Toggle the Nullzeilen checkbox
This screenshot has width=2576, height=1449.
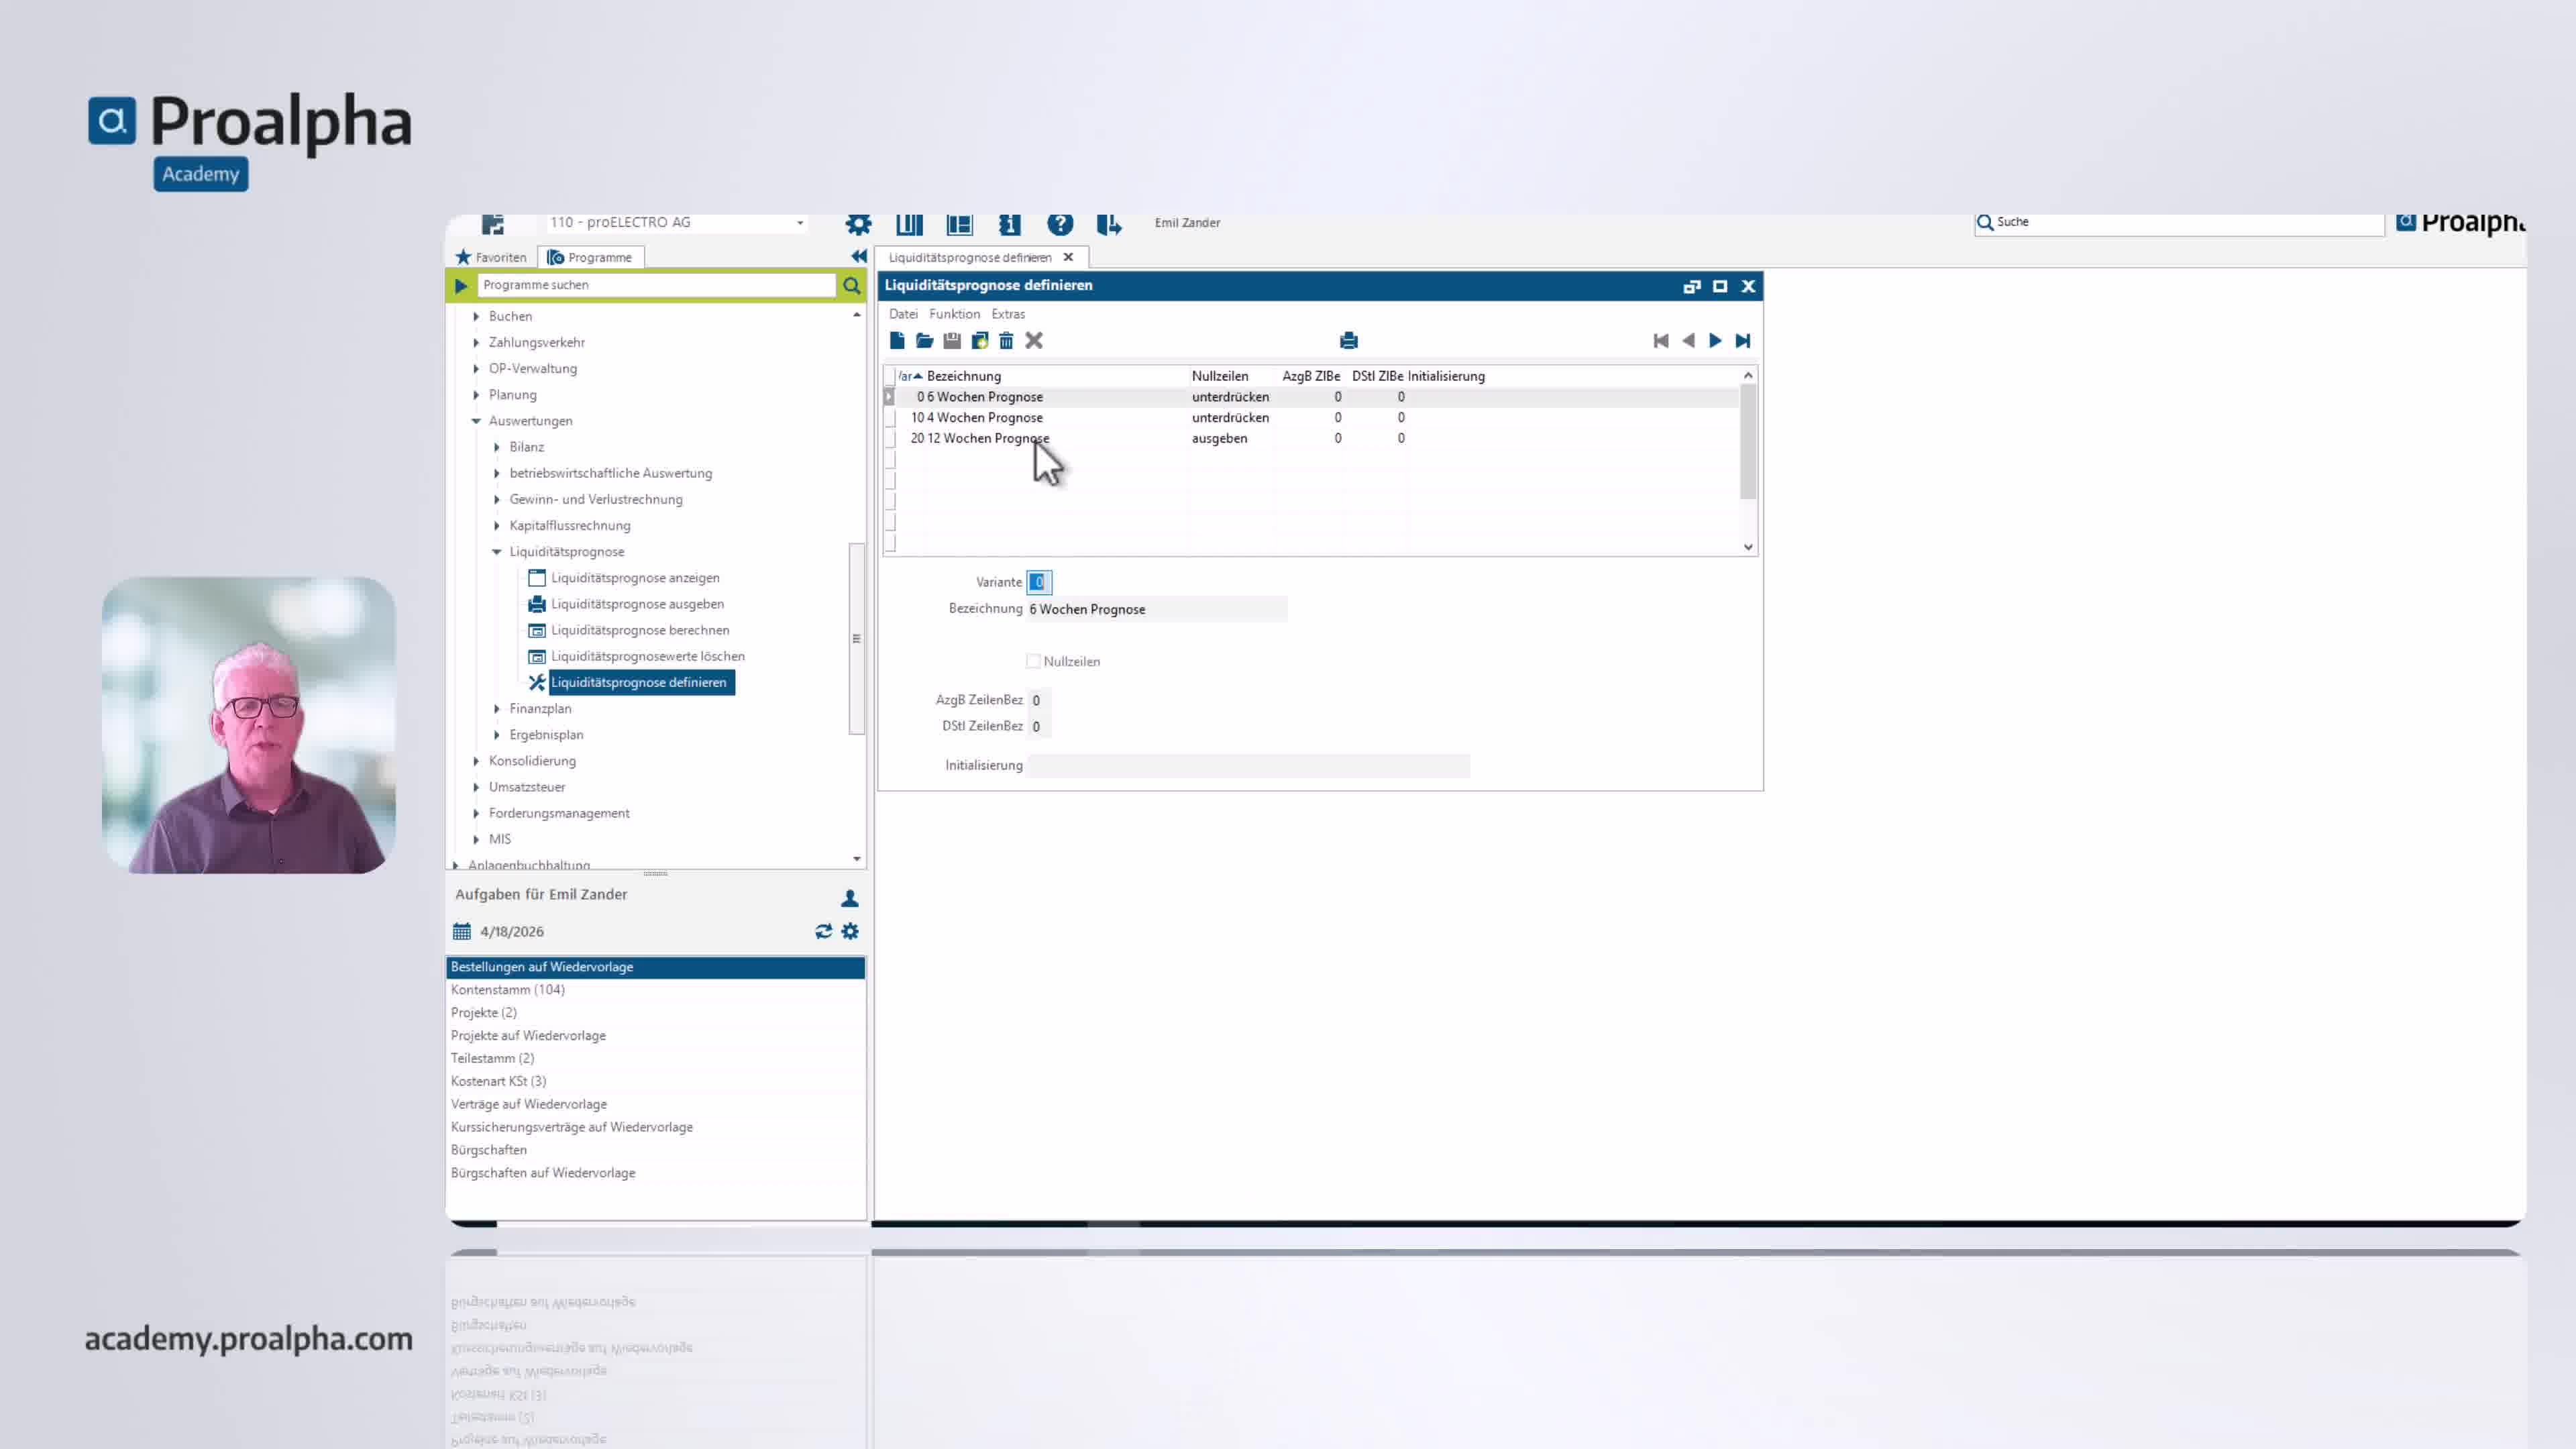tap(1033, 661)
